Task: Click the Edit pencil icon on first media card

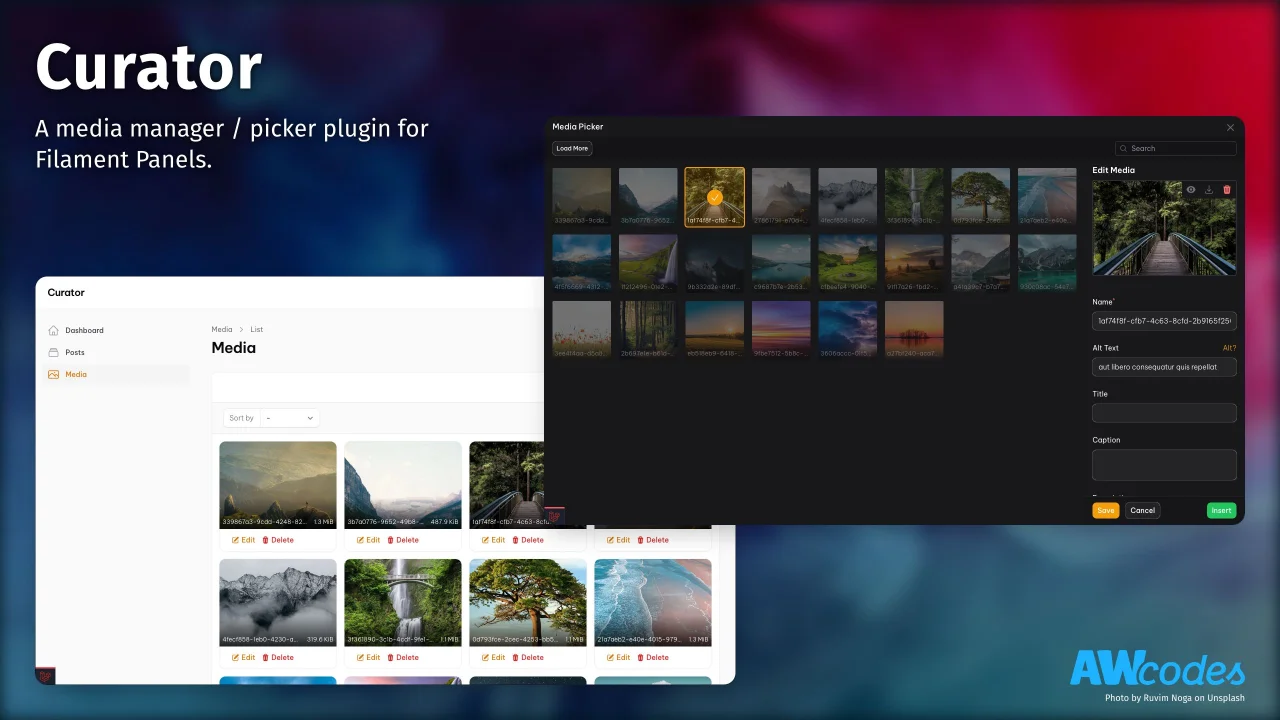Action: point(237,540)
